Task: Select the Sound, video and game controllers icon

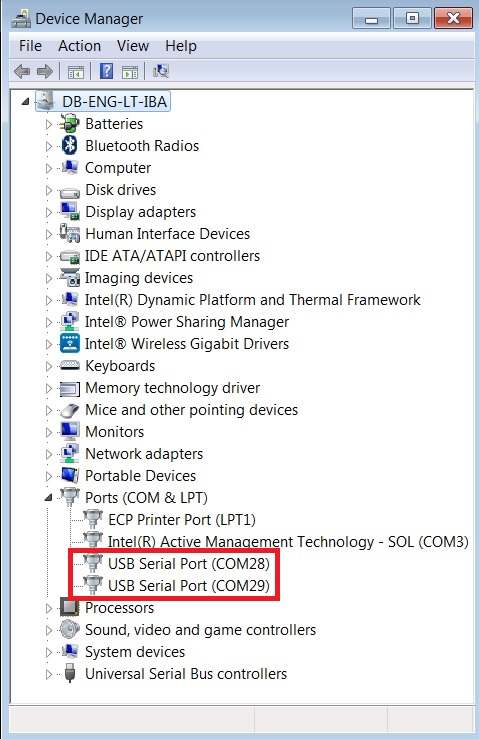Action: click(x=69, y=629)
